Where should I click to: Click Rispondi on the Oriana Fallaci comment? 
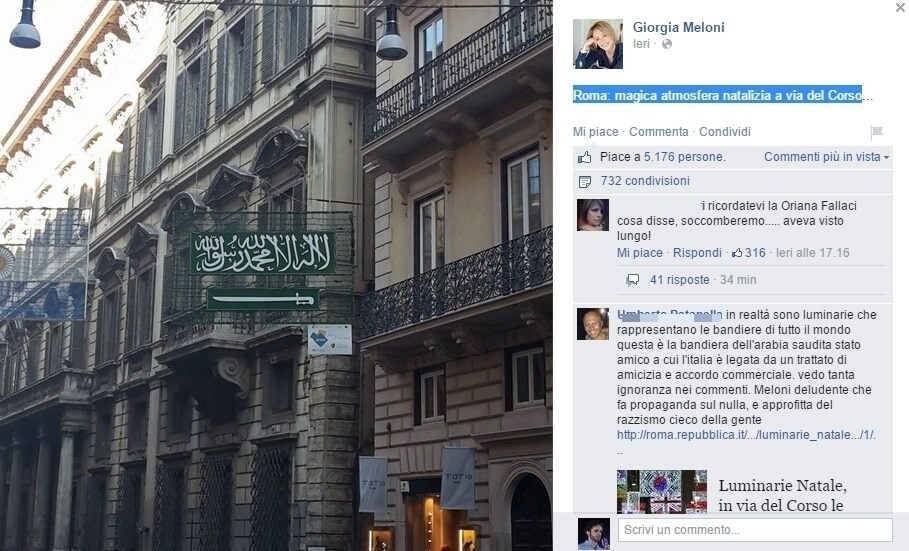pyautogui.click(x=697, y=253)
